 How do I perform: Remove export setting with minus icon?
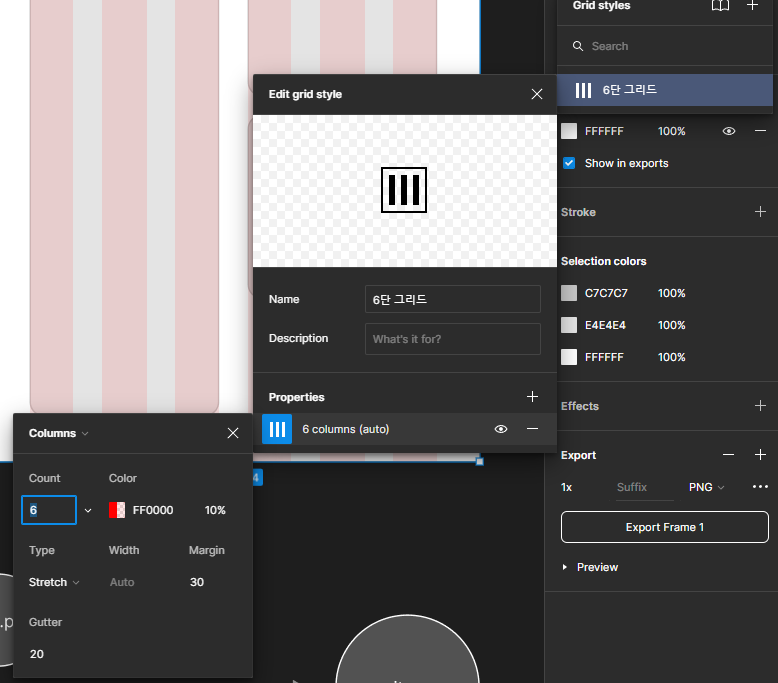[728, 455]
